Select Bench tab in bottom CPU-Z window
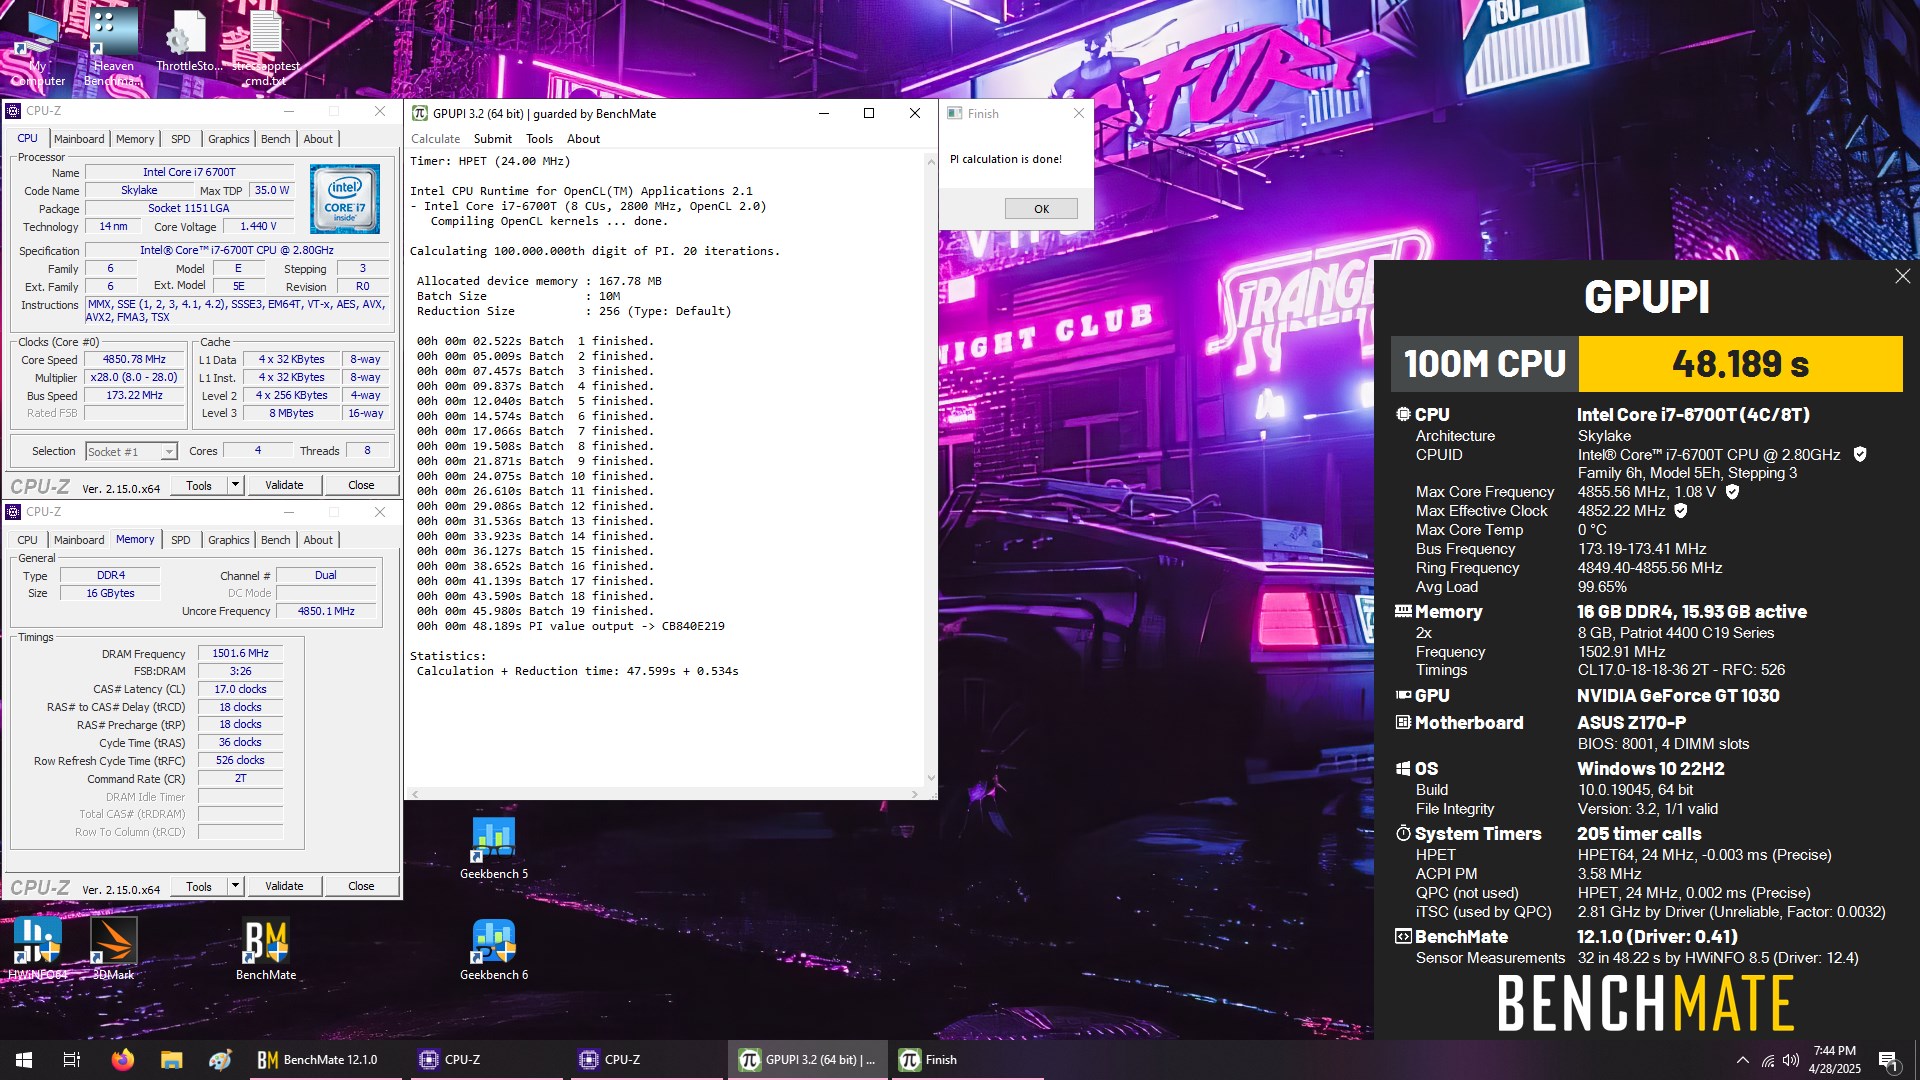This screenshot has height=1080, width=1920. pos(276,540)
